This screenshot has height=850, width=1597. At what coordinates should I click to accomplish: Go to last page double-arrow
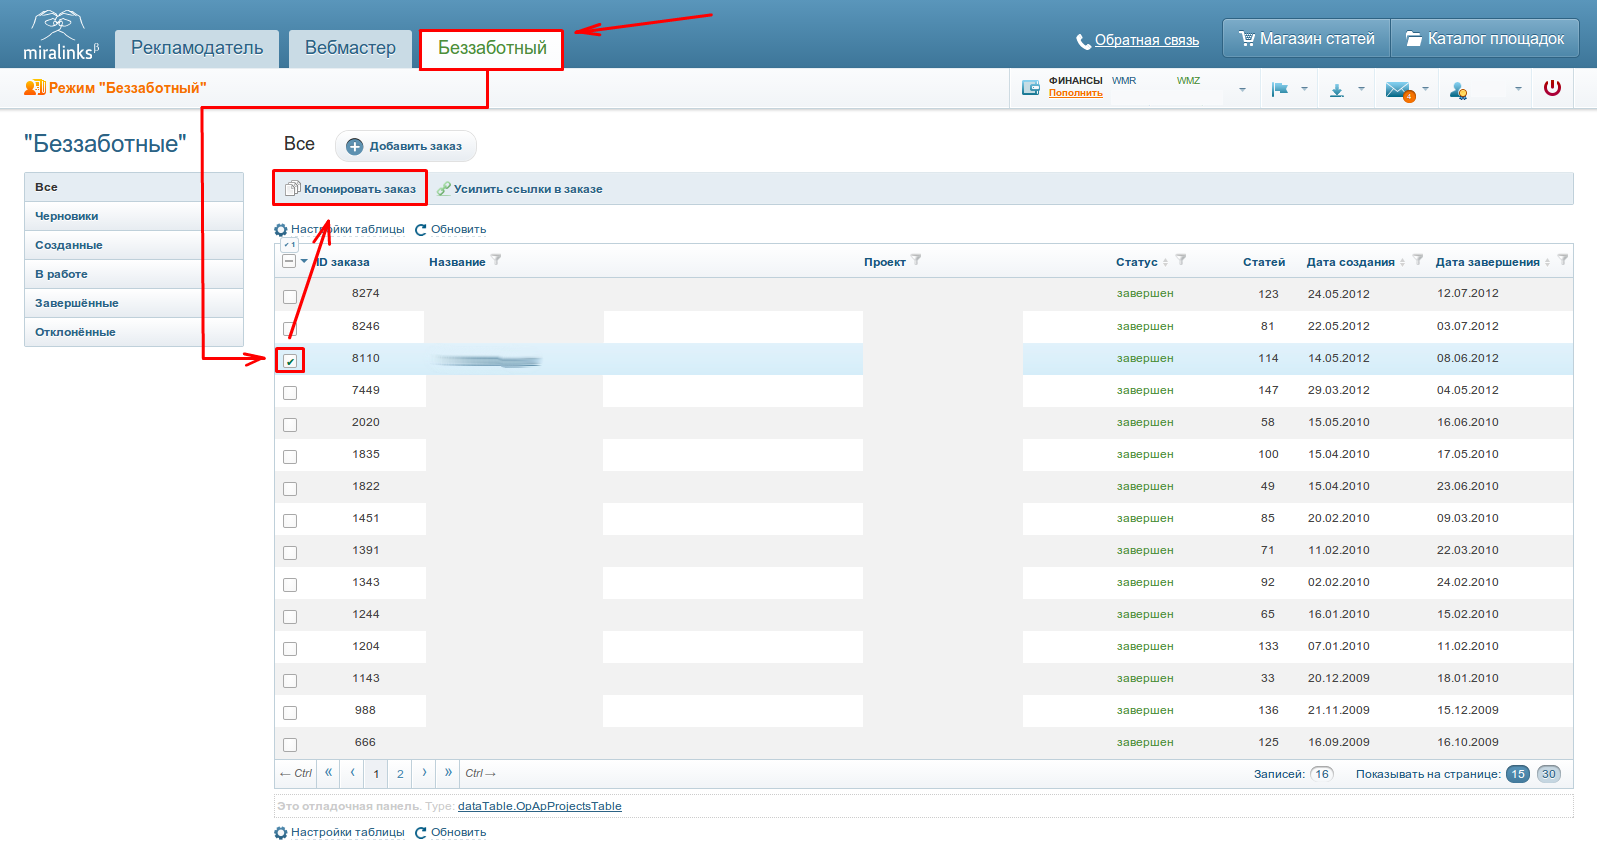point(448,773)
